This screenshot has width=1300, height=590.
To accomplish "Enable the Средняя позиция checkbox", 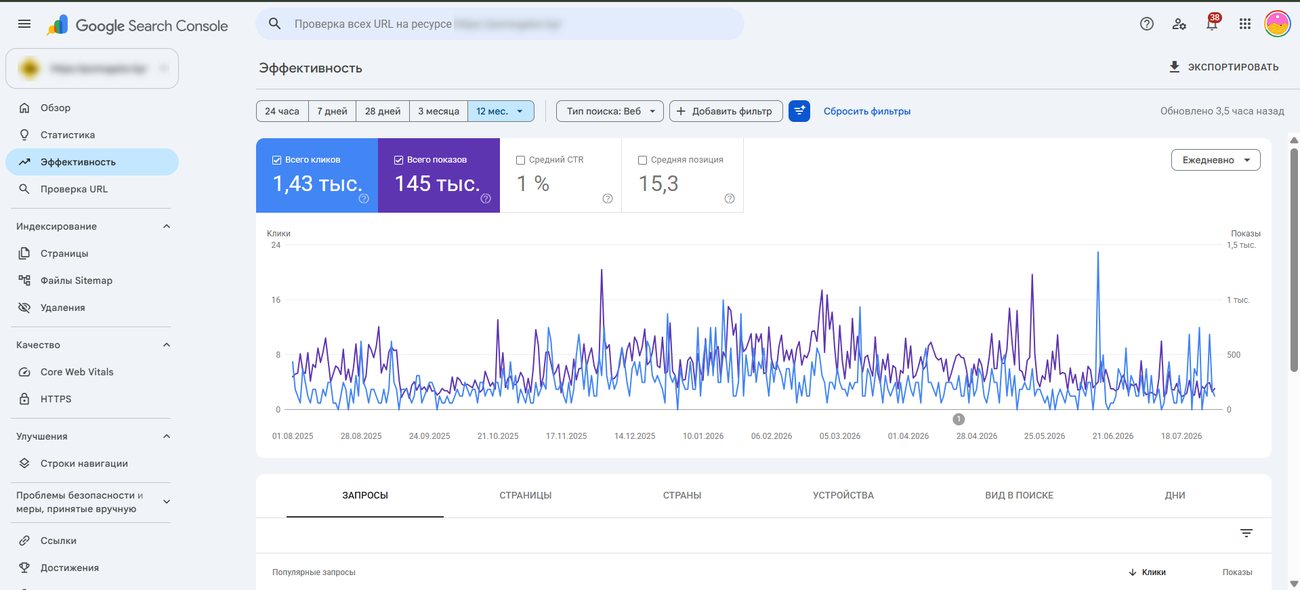I will 642,159.
